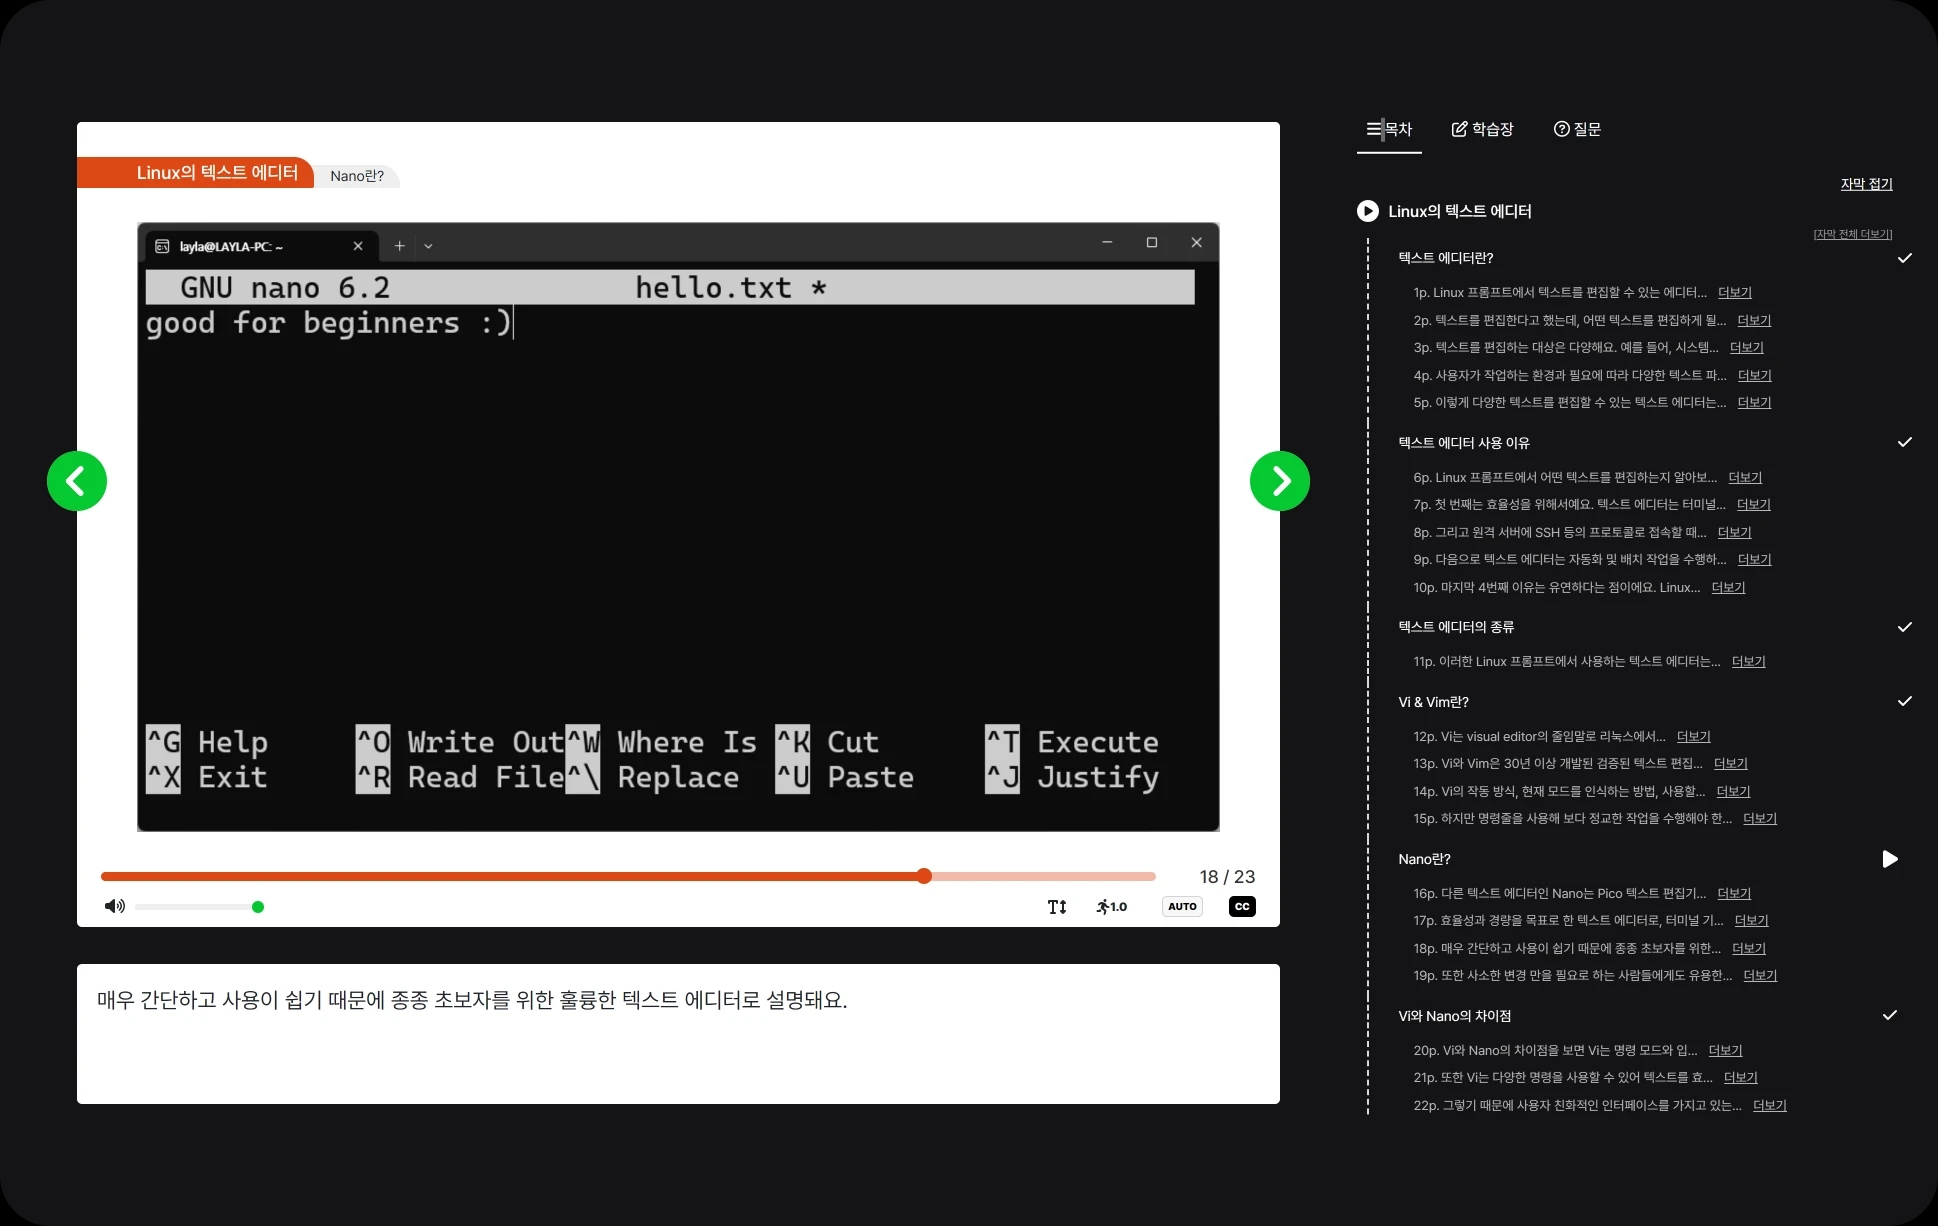Select 9p subtitle line text
Screen dimensions: 1938x1226
(x=1570, y=559)
